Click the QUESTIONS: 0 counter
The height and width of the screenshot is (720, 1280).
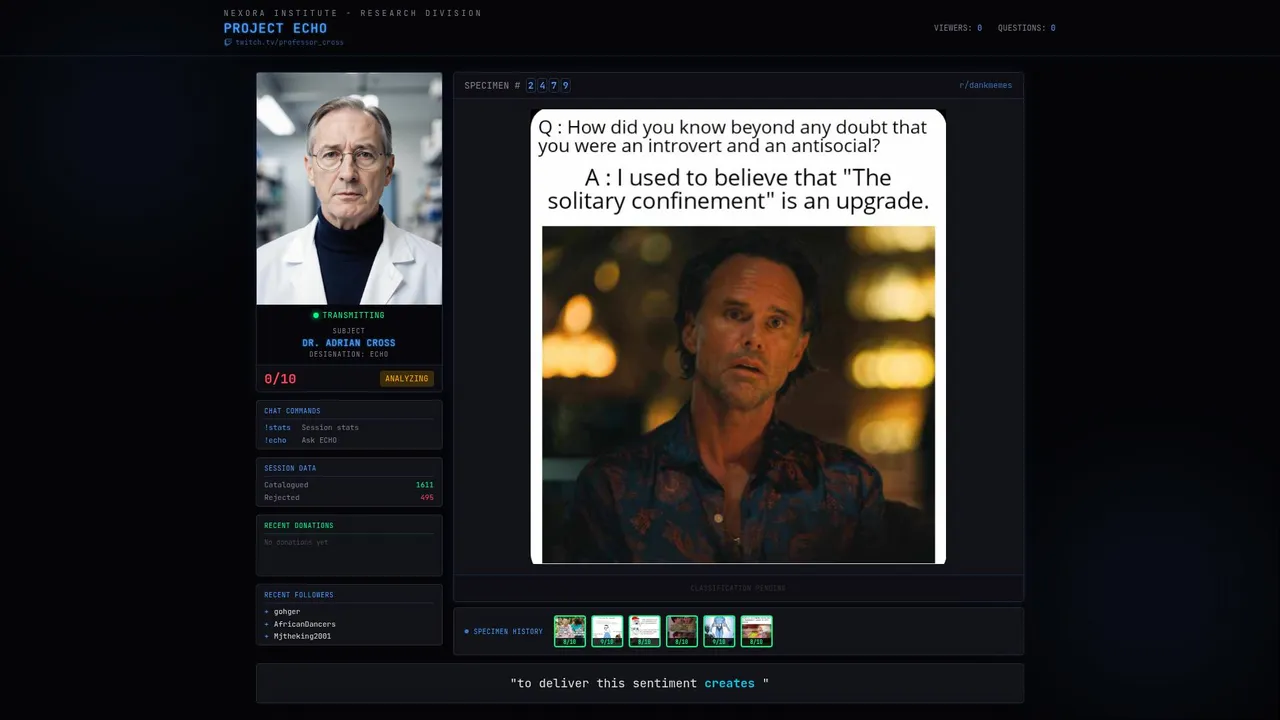click(x=1027, y=28)
